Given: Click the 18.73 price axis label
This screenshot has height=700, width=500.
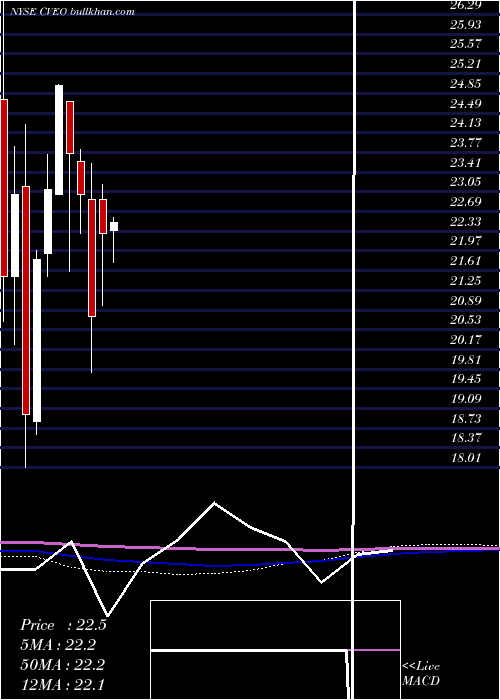Looking at the screenshot, I should [466, 418].
